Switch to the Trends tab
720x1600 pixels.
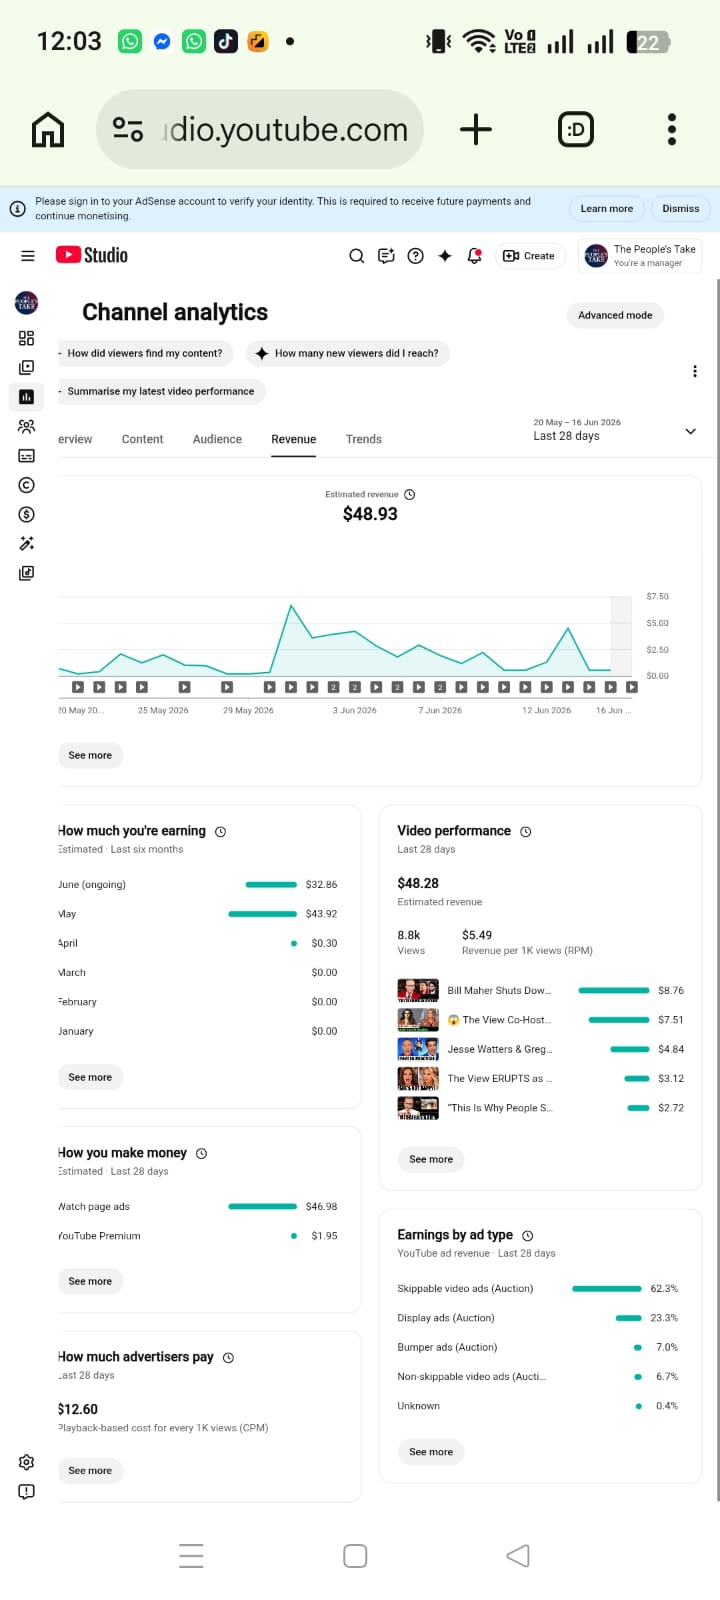click(364, 439)
